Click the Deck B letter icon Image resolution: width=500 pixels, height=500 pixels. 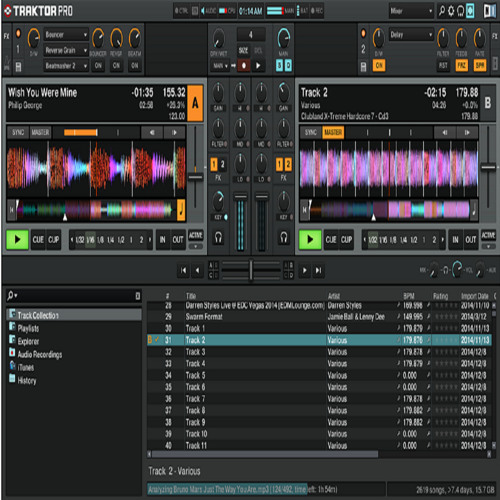click(x=488, y=103)
